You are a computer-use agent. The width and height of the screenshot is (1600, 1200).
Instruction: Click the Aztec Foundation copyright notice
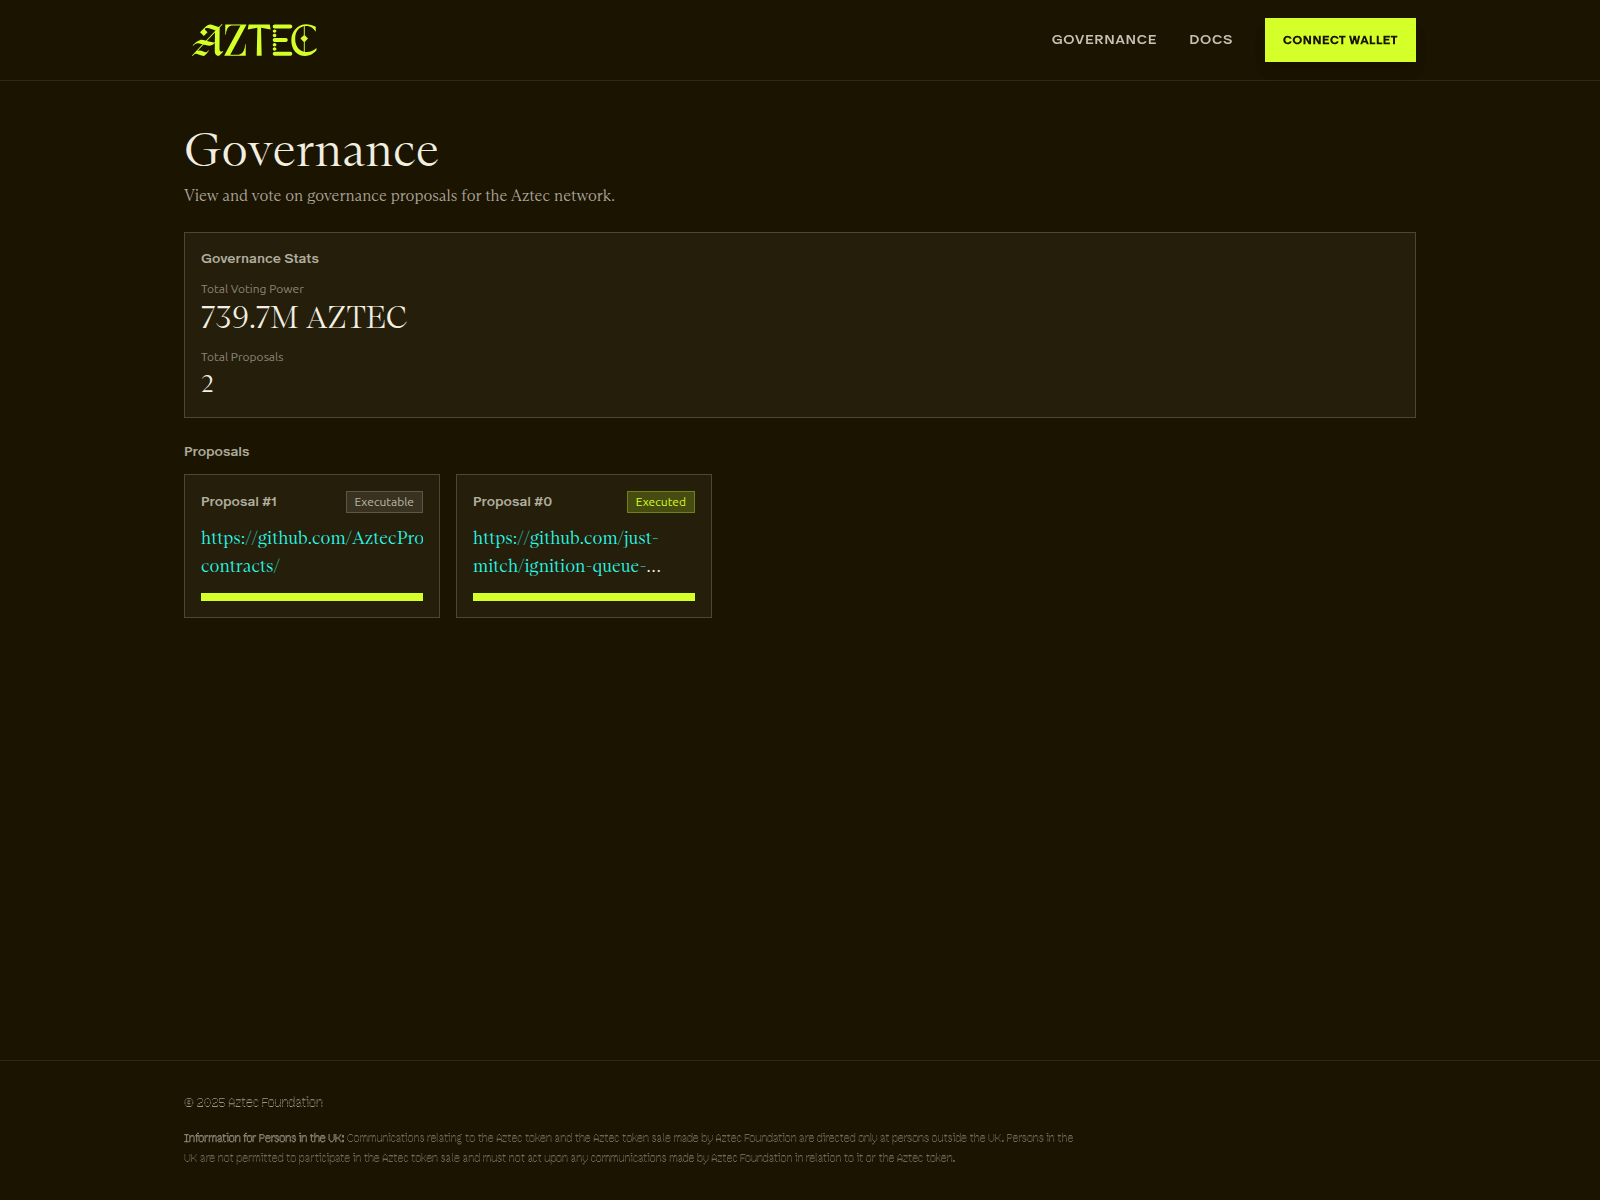click(x=253, y=1102)
